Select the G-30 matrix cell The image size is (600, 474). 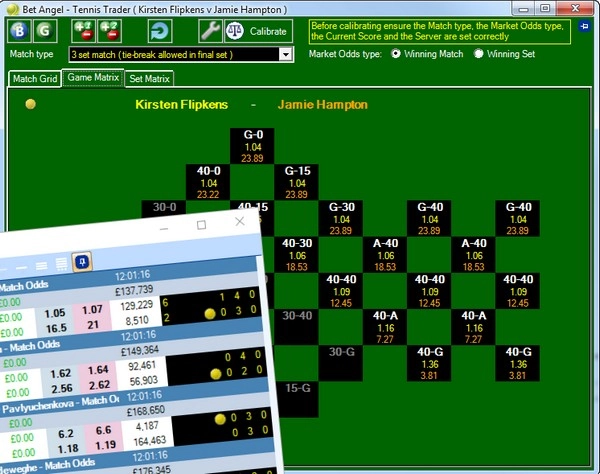[x=341, y=218]
